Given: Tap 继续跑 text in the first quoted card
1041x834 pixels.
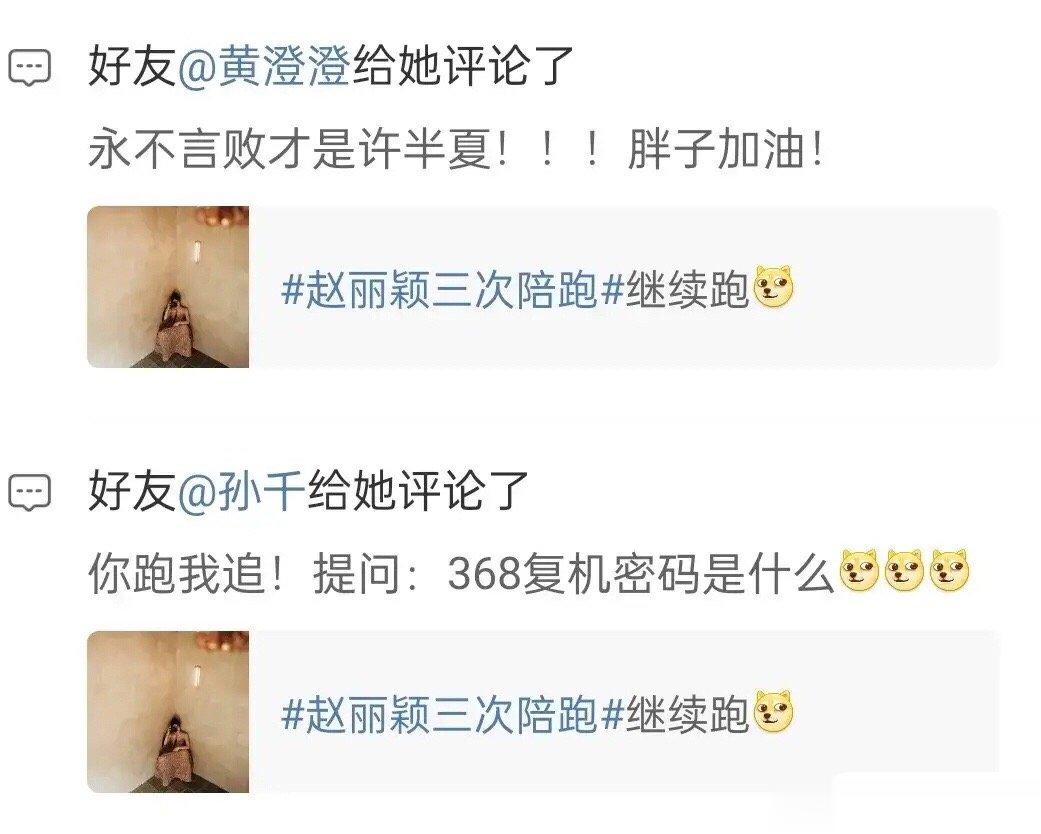Looking at the screenshot, I should pyautogui.click(x=687, y=290).
